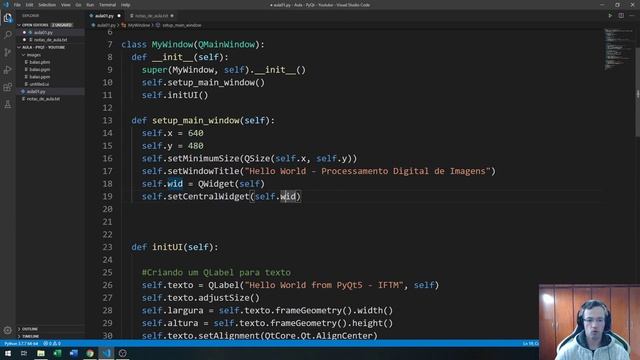Open the editor More Actions ellipsis

point(632,16)
